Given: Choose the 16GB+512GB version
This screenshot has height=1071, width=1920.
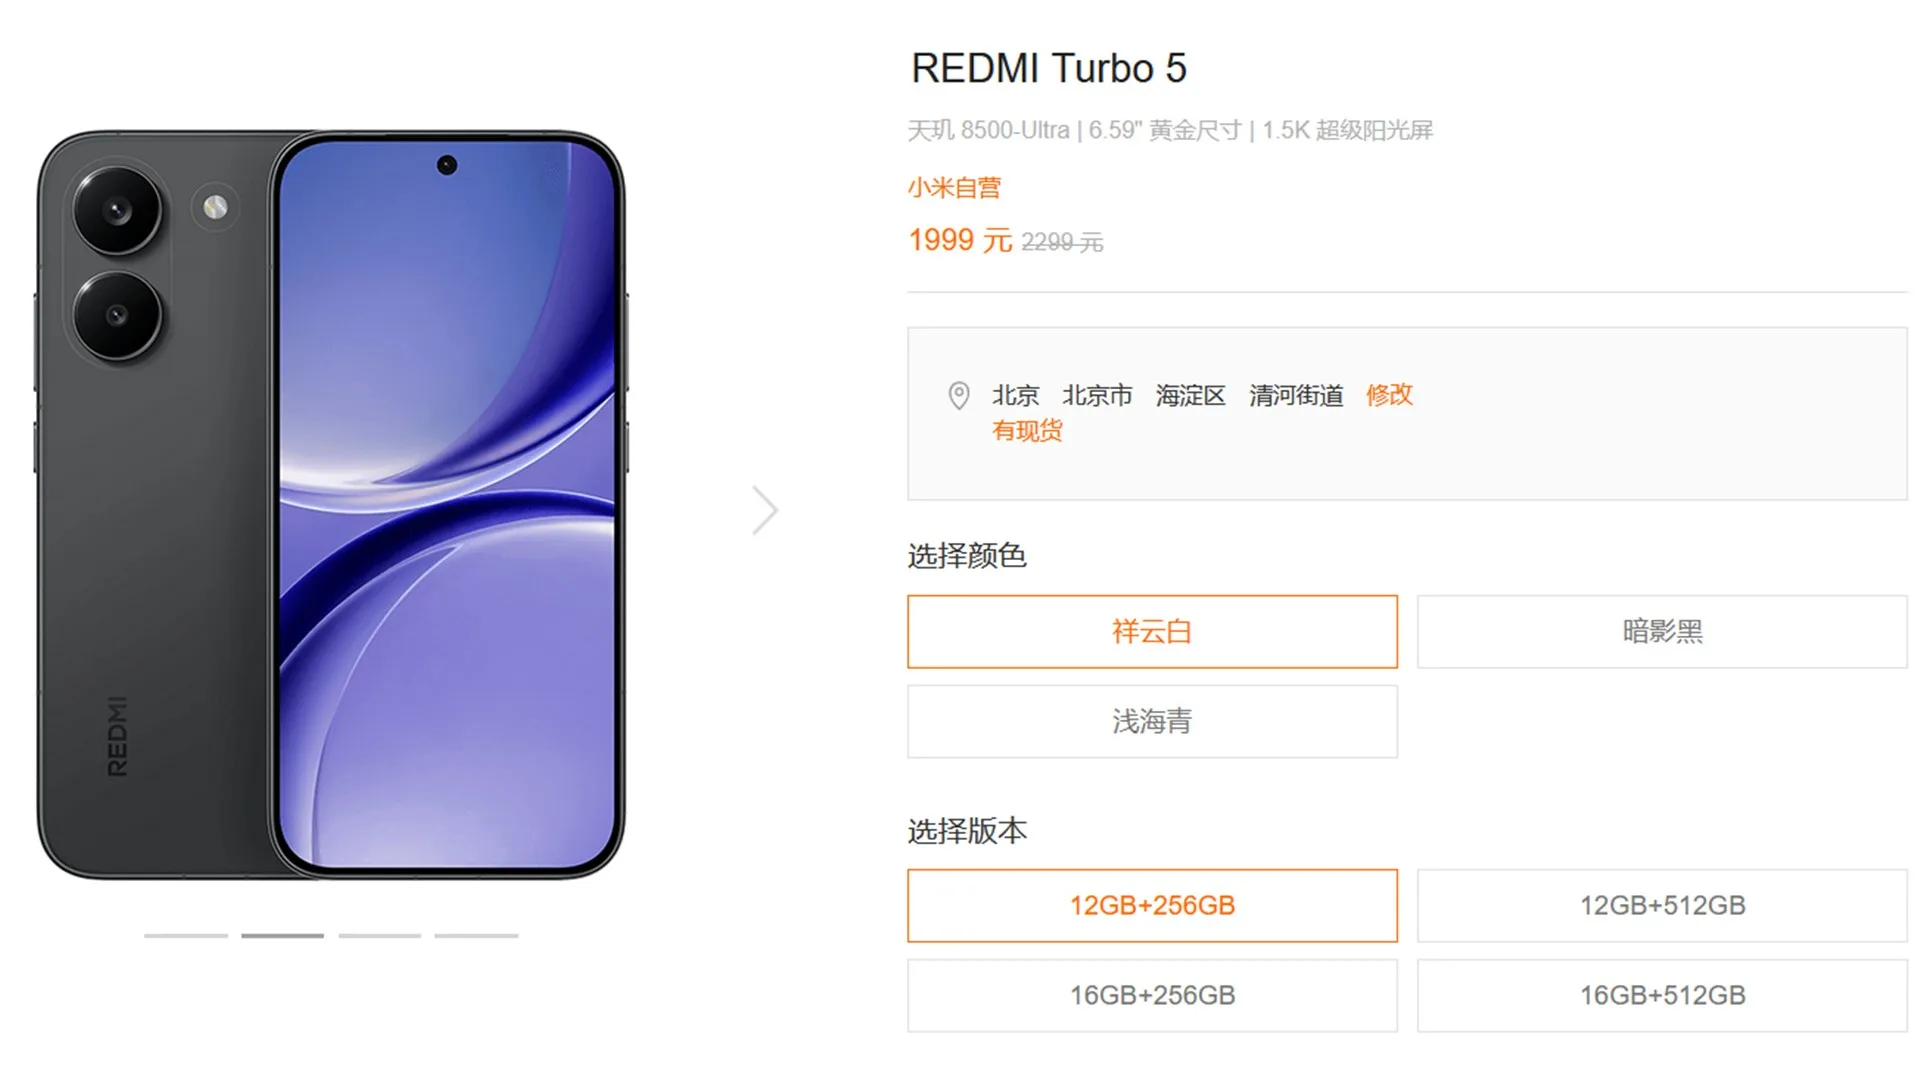Looking at the screenshot, I should click(1662, 995).
